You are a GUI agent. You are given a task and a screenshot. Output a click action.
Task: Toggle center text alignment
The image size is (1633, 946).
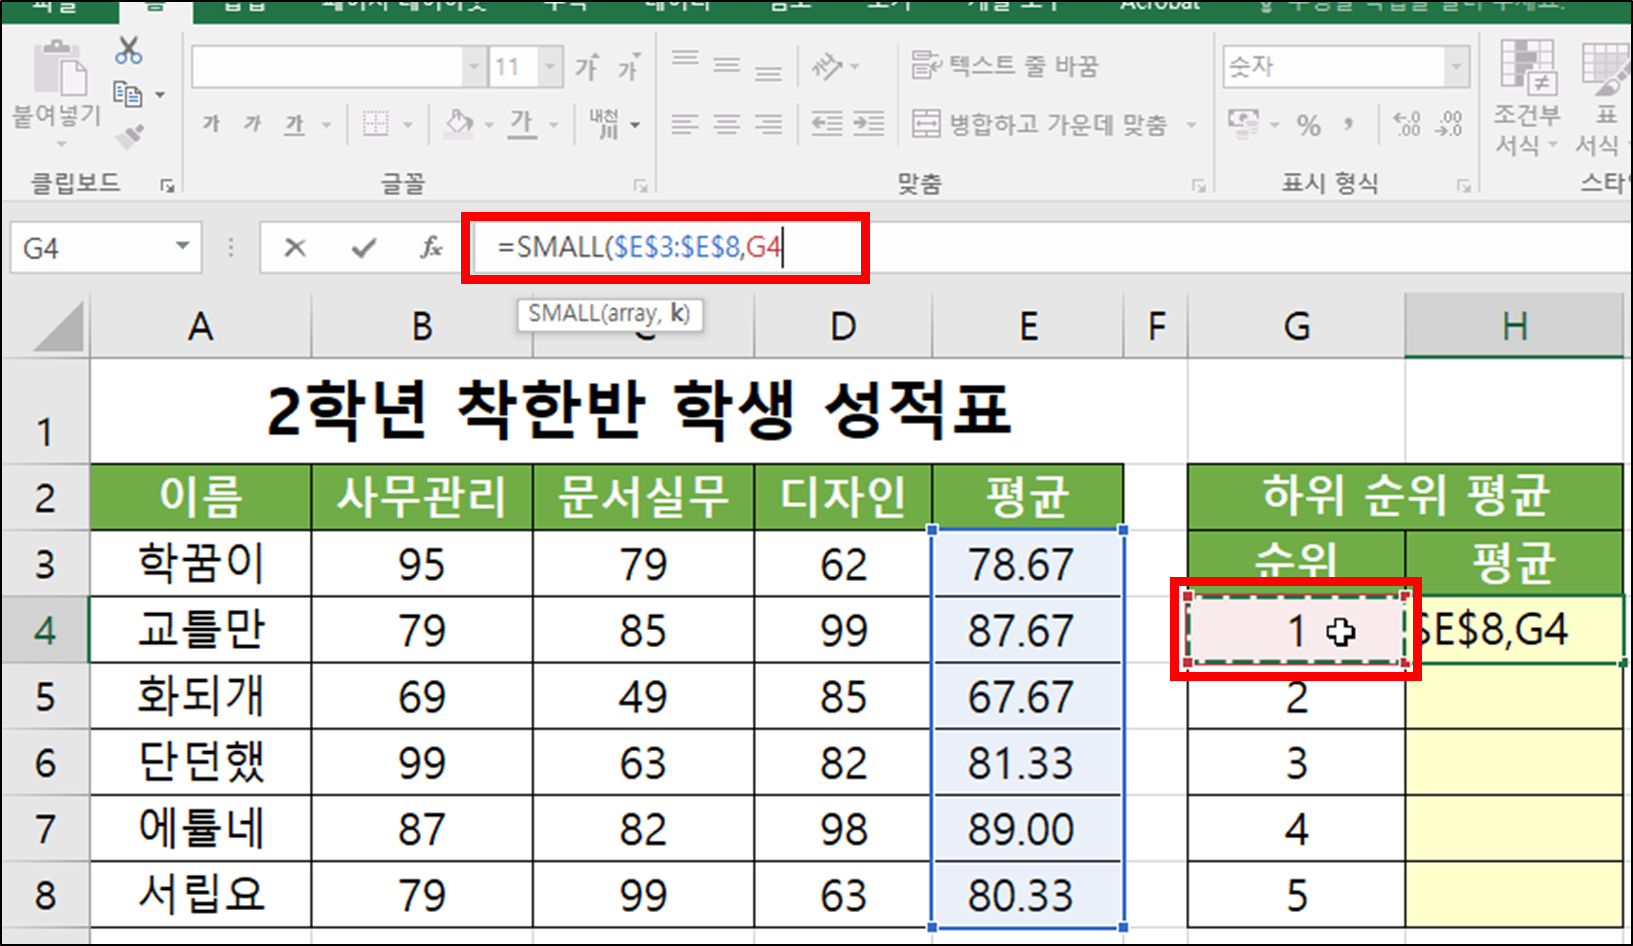click(x=727, y=124)
